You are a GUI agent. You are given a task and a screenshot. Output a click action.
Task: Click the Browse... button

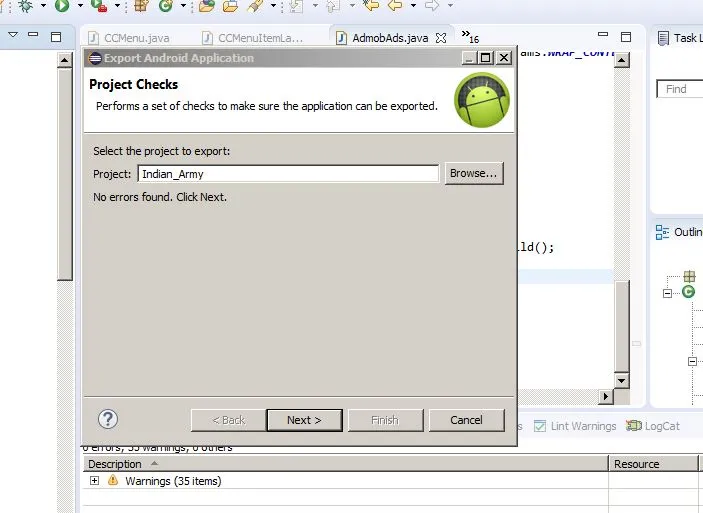474,173
